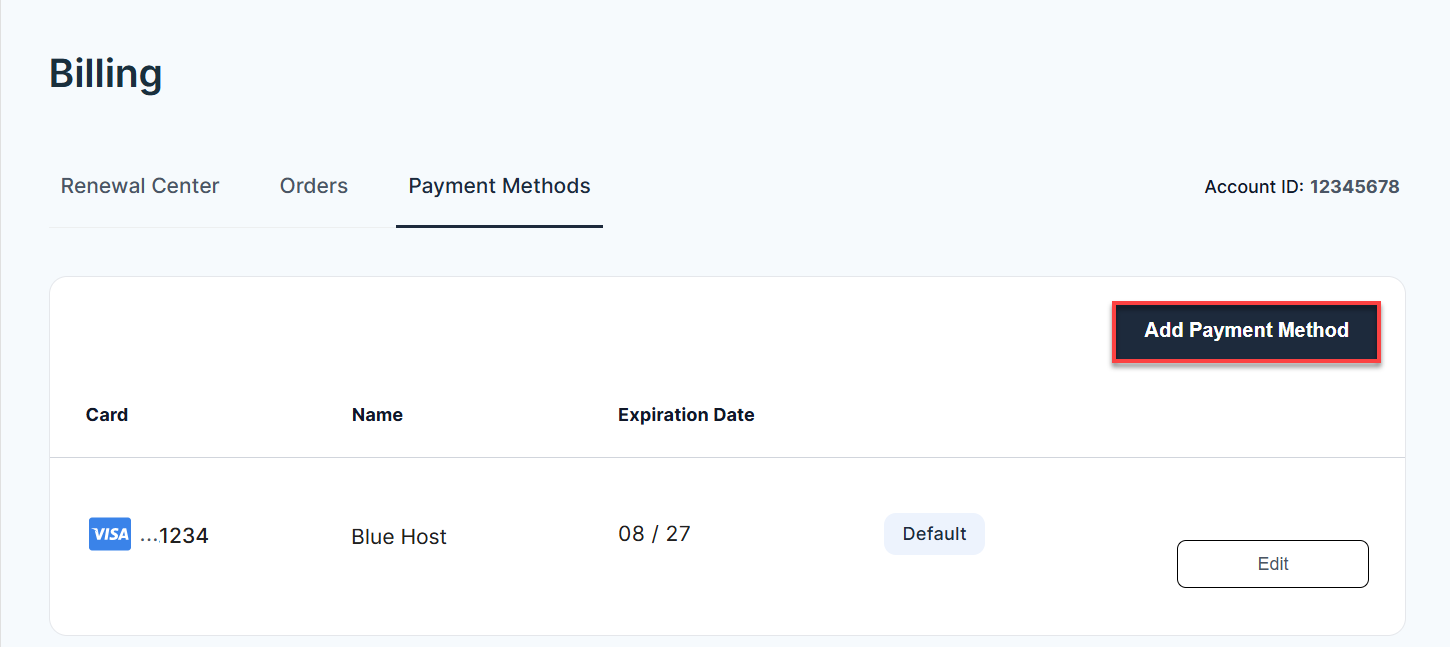Open the Orders tab

click(313, 186)
